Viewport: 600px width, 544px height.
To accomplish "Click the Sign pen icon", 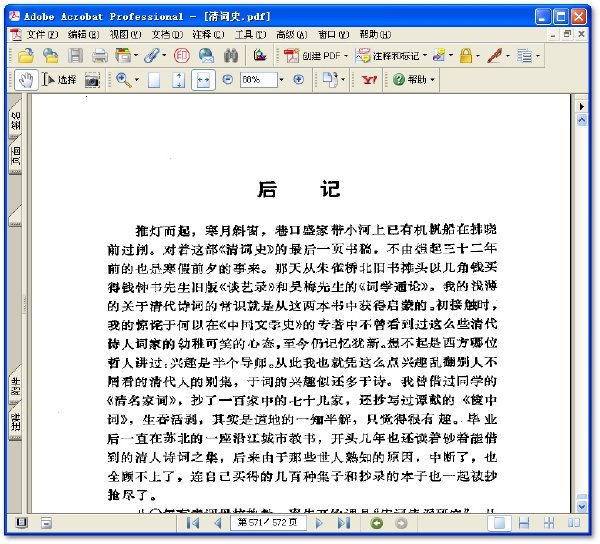I will [x=495, y=56].
